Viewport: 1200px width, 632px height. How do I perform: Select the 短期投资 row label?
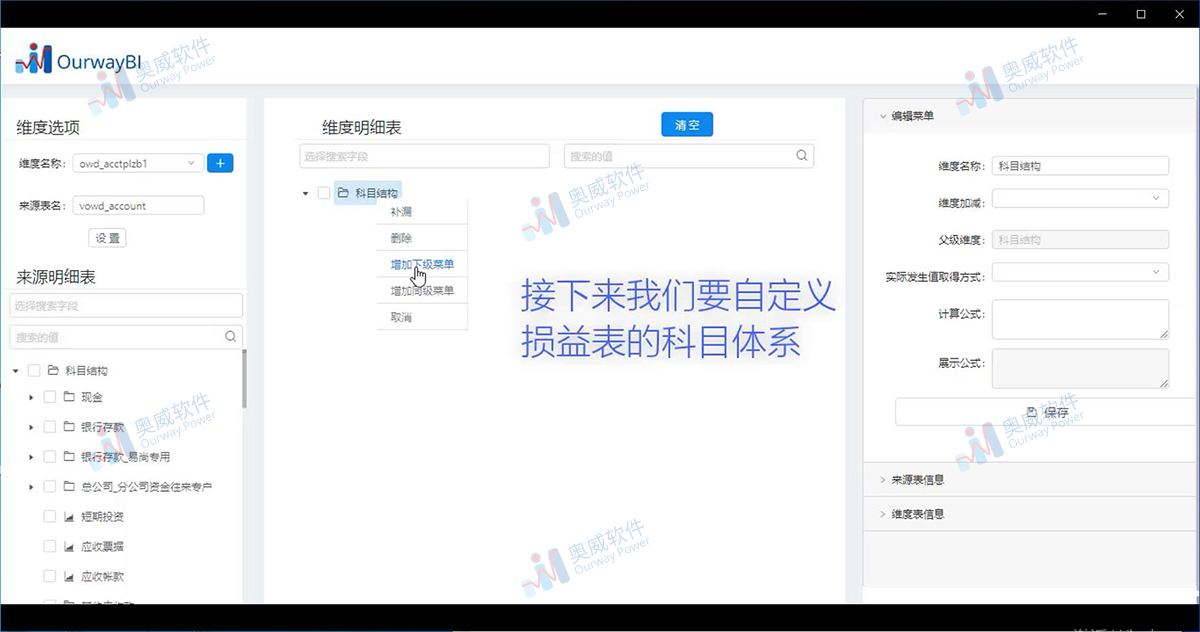tap(102, 517)
